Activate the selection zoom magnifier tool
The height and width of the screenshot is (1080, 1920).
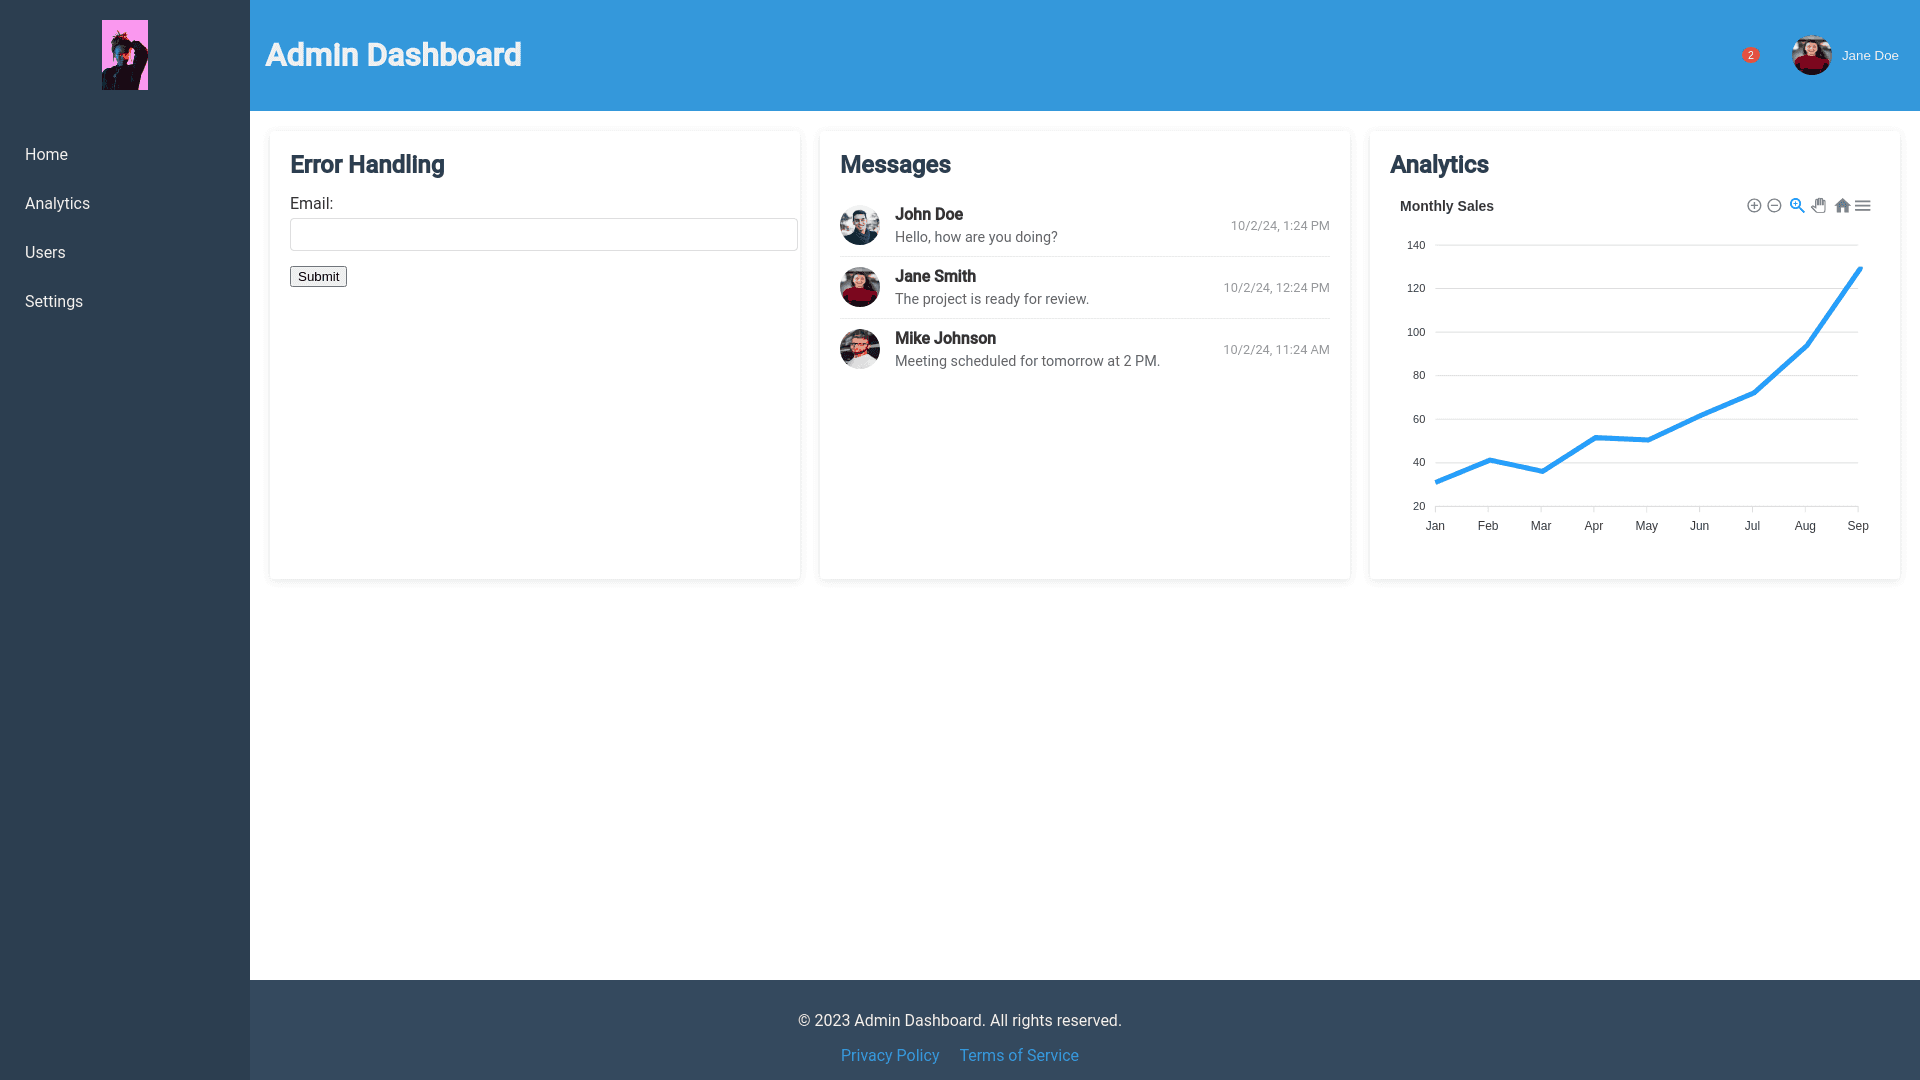pyautogui.click(x=1797, y=206)
